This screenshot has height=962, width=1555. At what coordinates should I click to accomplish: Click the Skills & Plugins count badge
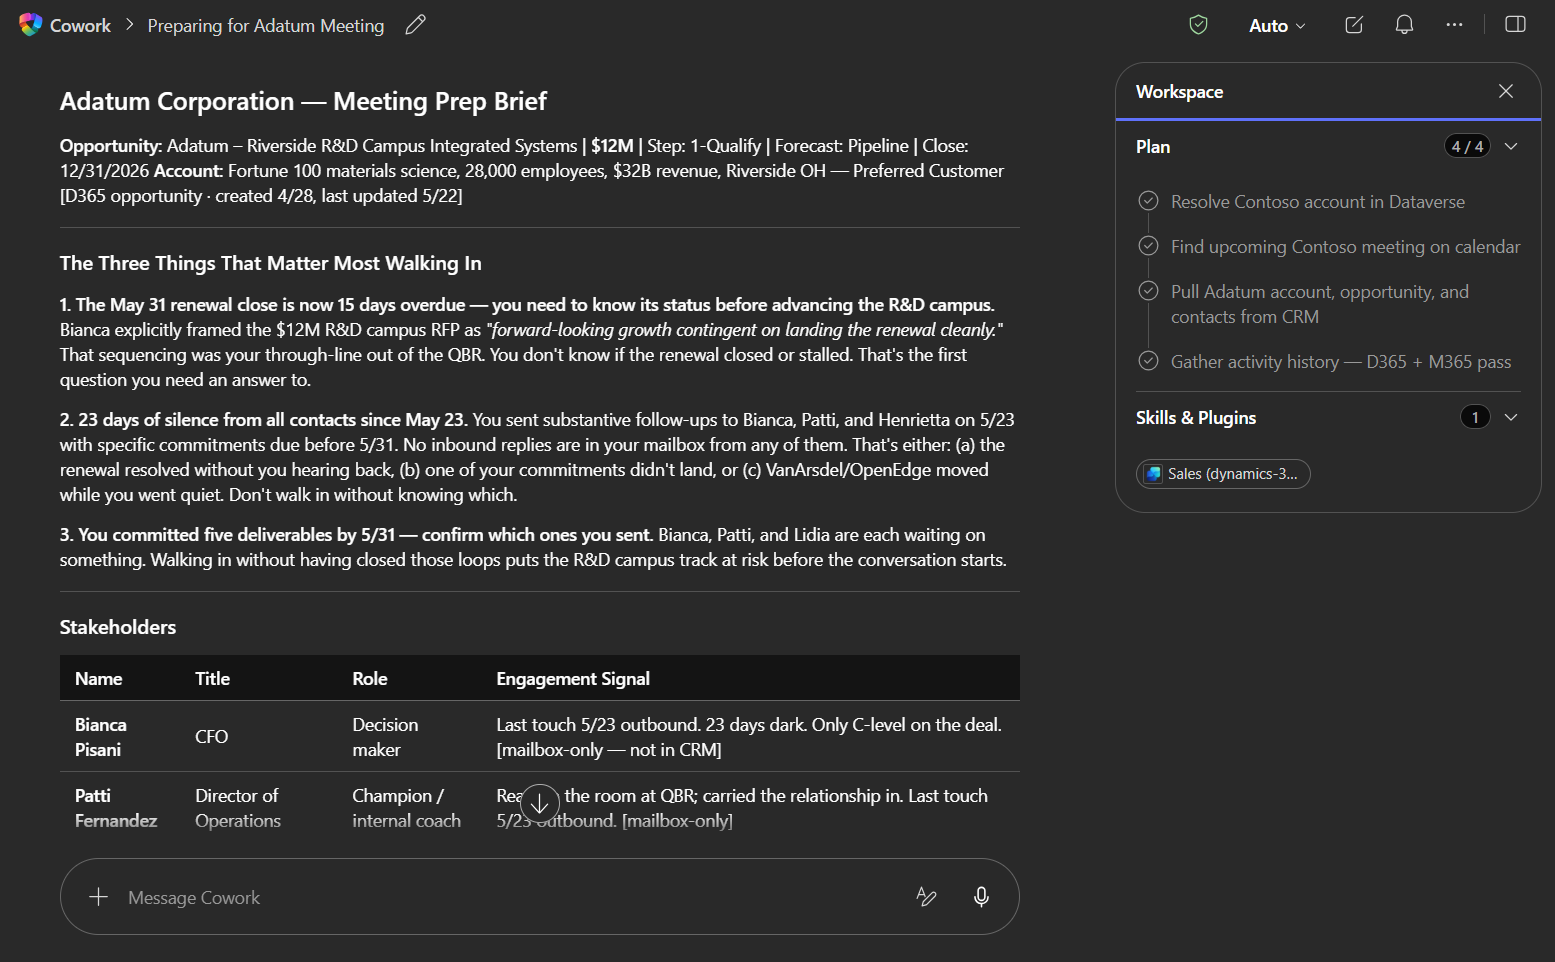pos(1475,417)
